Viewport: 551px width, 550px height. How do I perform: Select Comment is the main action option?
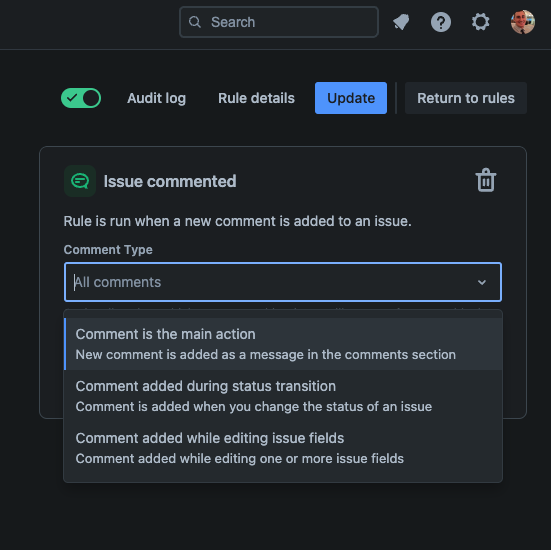283,344
